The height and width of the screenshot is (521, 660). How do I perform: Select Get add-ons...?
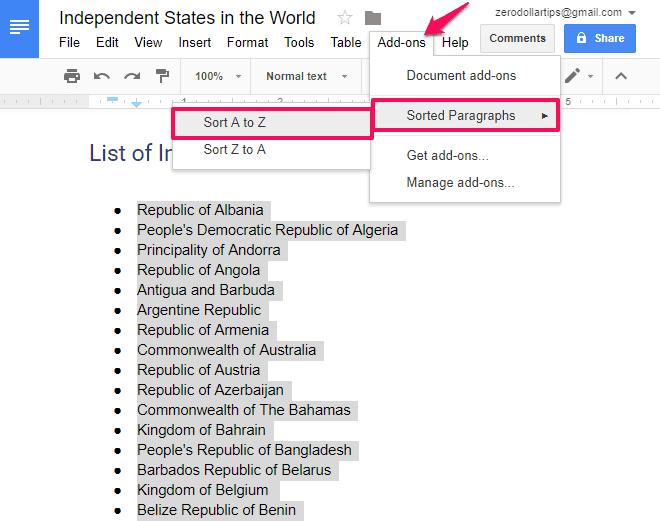click(x=465, y=155)
